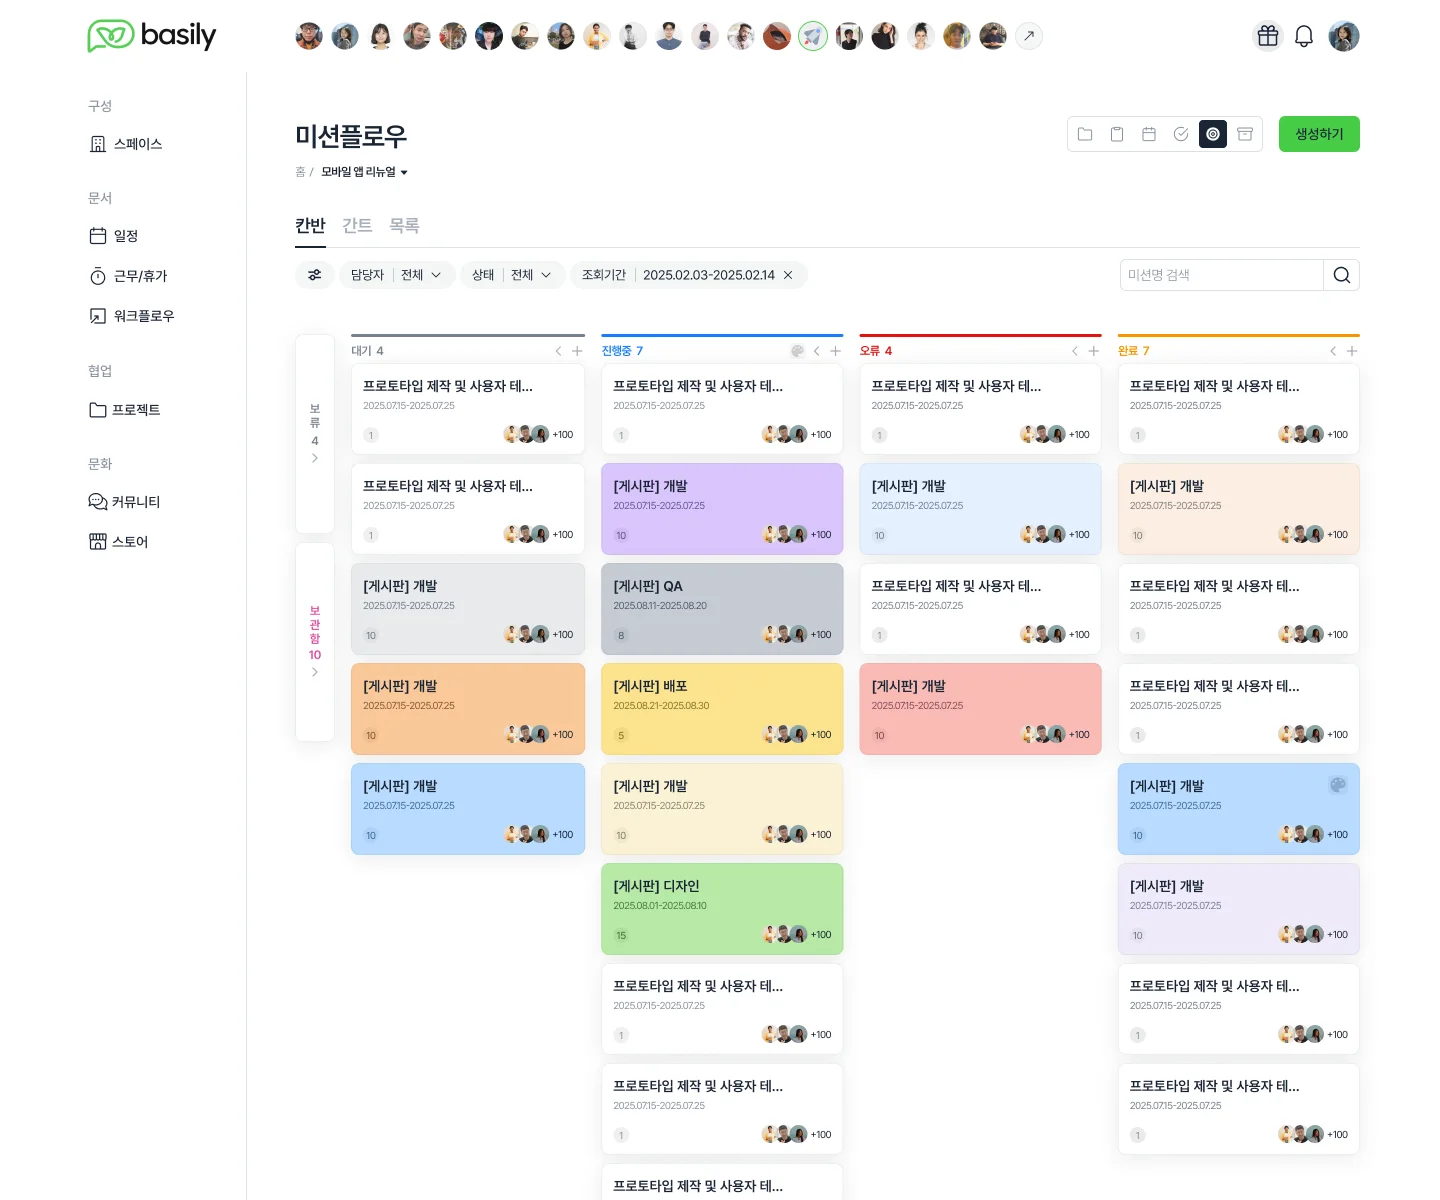Screen dimensions: 1440x1200
Task: Click the 대기 4 column title
Action: [367, 351]
